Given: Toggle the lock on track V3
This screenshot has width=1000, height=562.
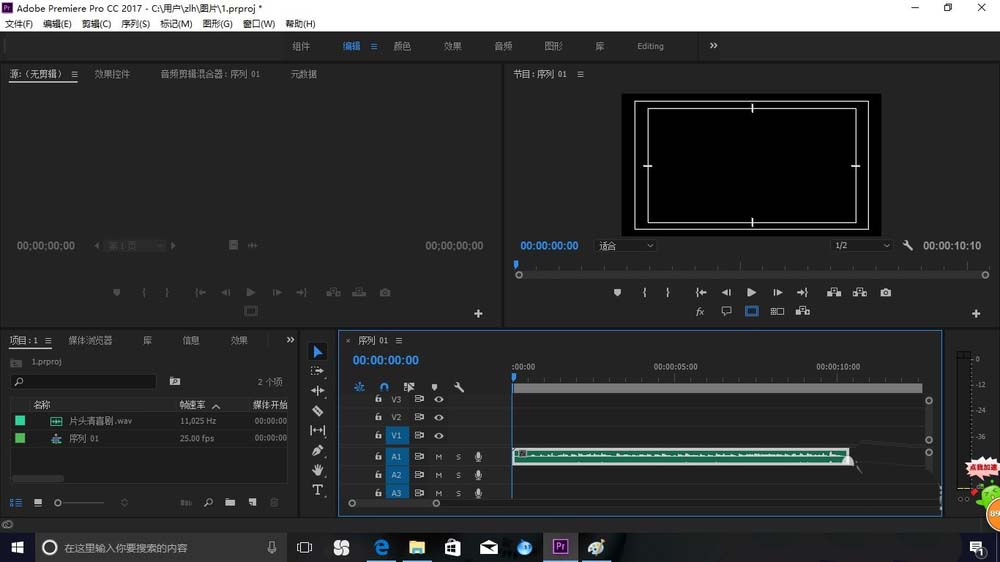Looking at the screenshot, I should tap(378, 399).
